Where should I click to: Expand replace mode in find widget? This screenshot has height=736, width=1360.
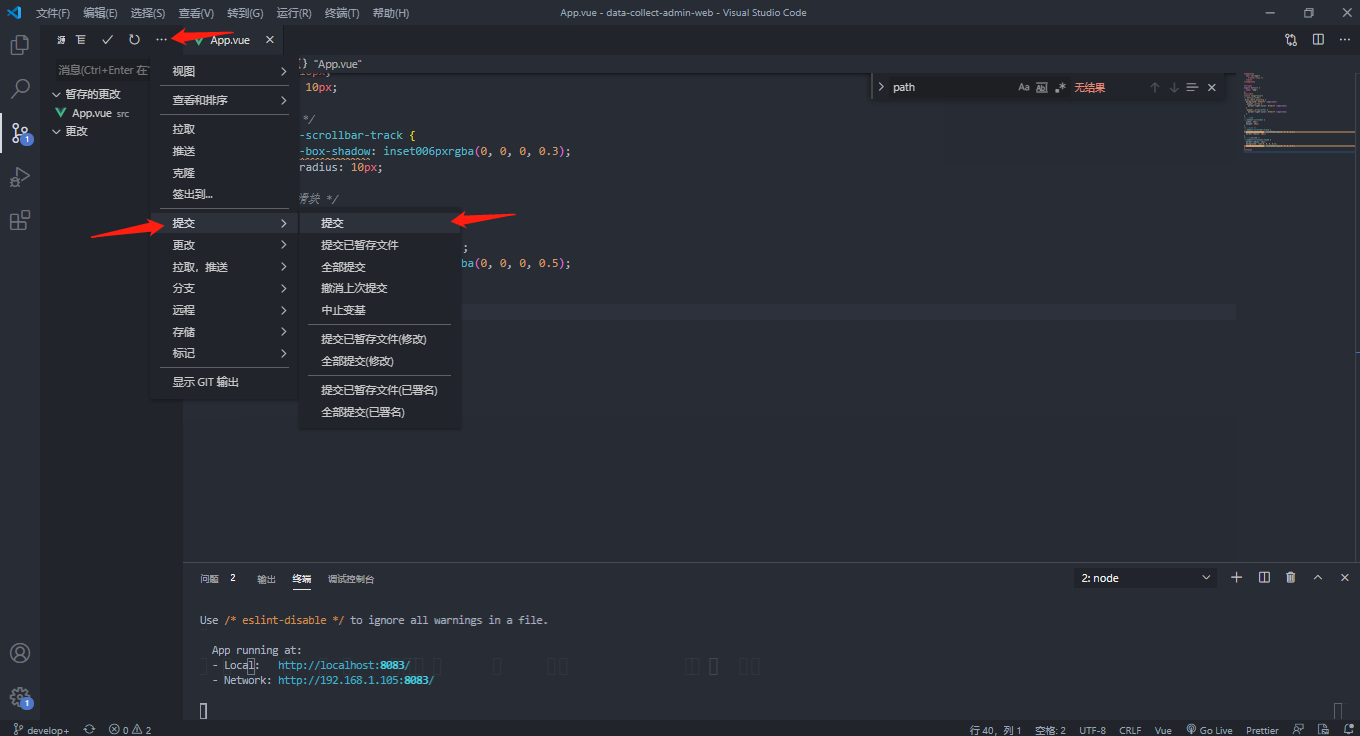[881, 88]
